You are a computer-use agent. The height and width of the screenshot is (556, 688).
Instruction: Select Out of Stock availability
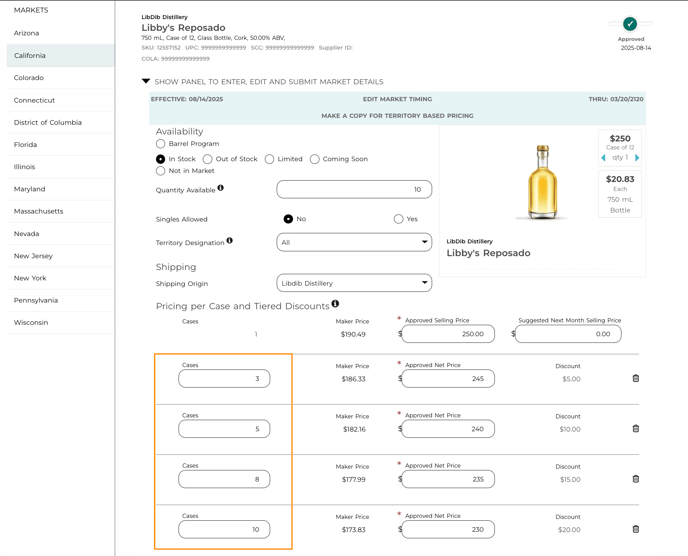click(208, 159)
